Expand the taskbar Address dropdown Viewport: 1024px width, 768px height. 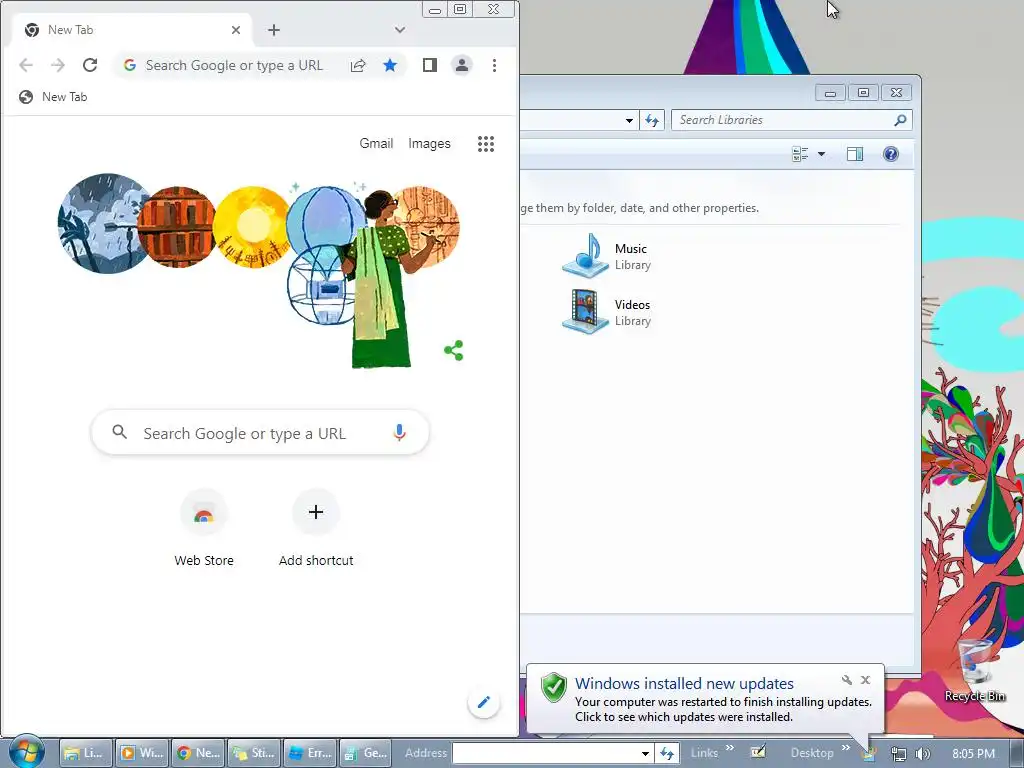[x=645, y=754]
